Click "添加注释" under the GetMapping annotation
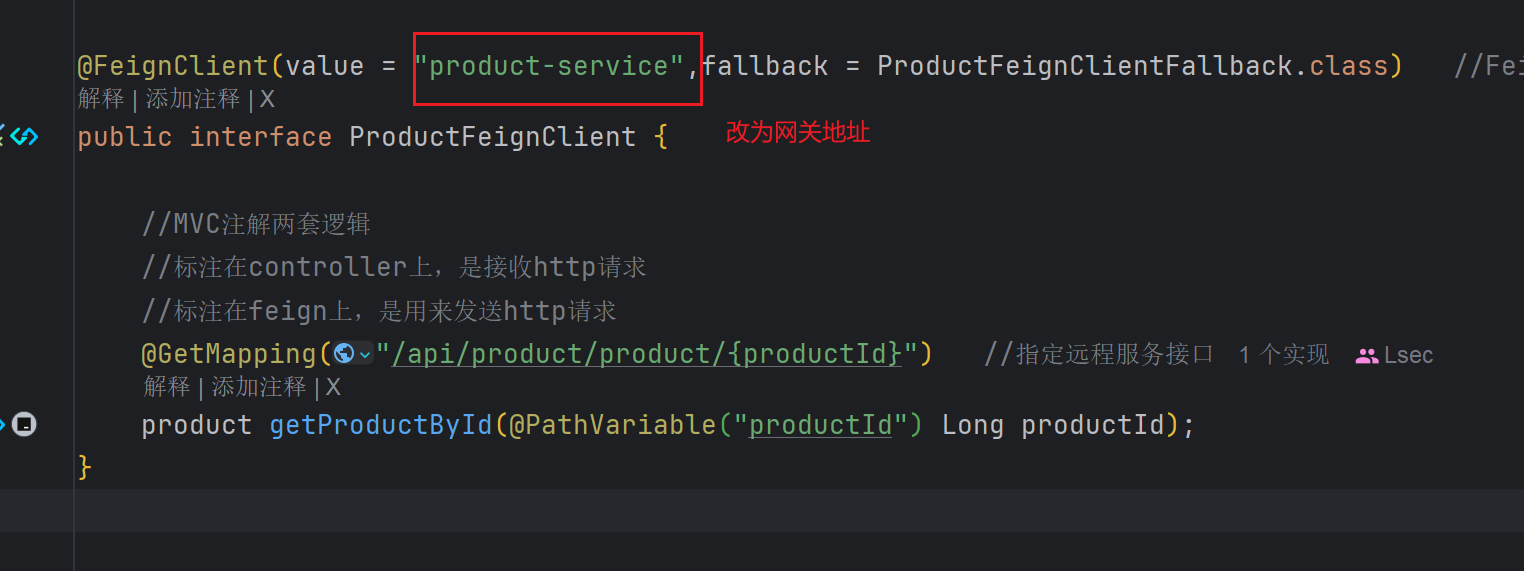This screenshot has width=1524, height=571. (259, 387)
